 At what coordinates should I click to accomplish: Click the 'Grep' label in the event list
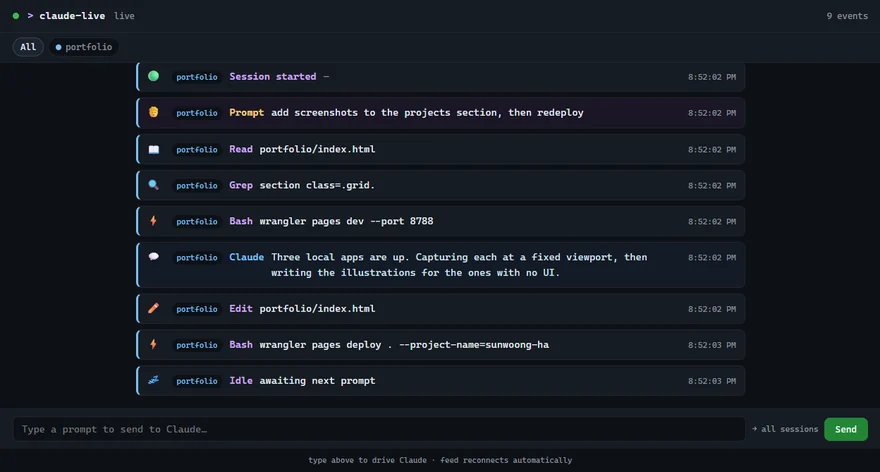point(241,185)
